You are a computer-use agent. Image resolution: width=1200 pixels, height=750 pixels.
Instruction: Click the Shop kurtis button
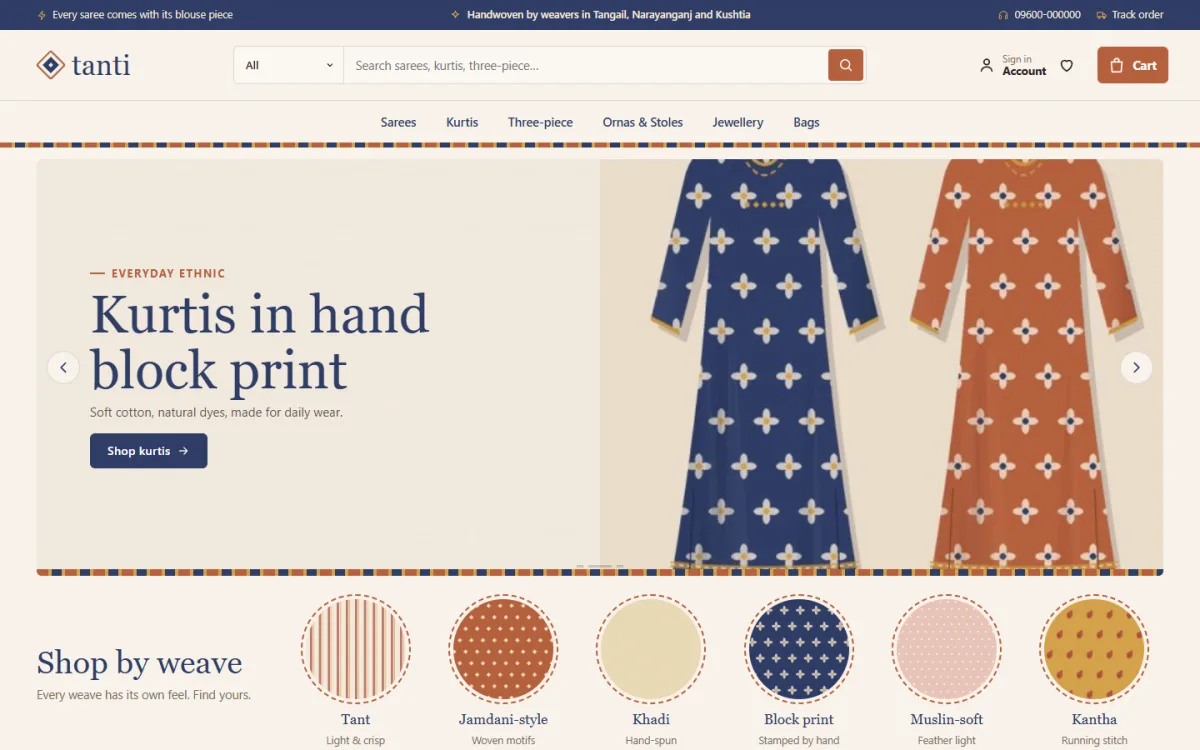148,451
